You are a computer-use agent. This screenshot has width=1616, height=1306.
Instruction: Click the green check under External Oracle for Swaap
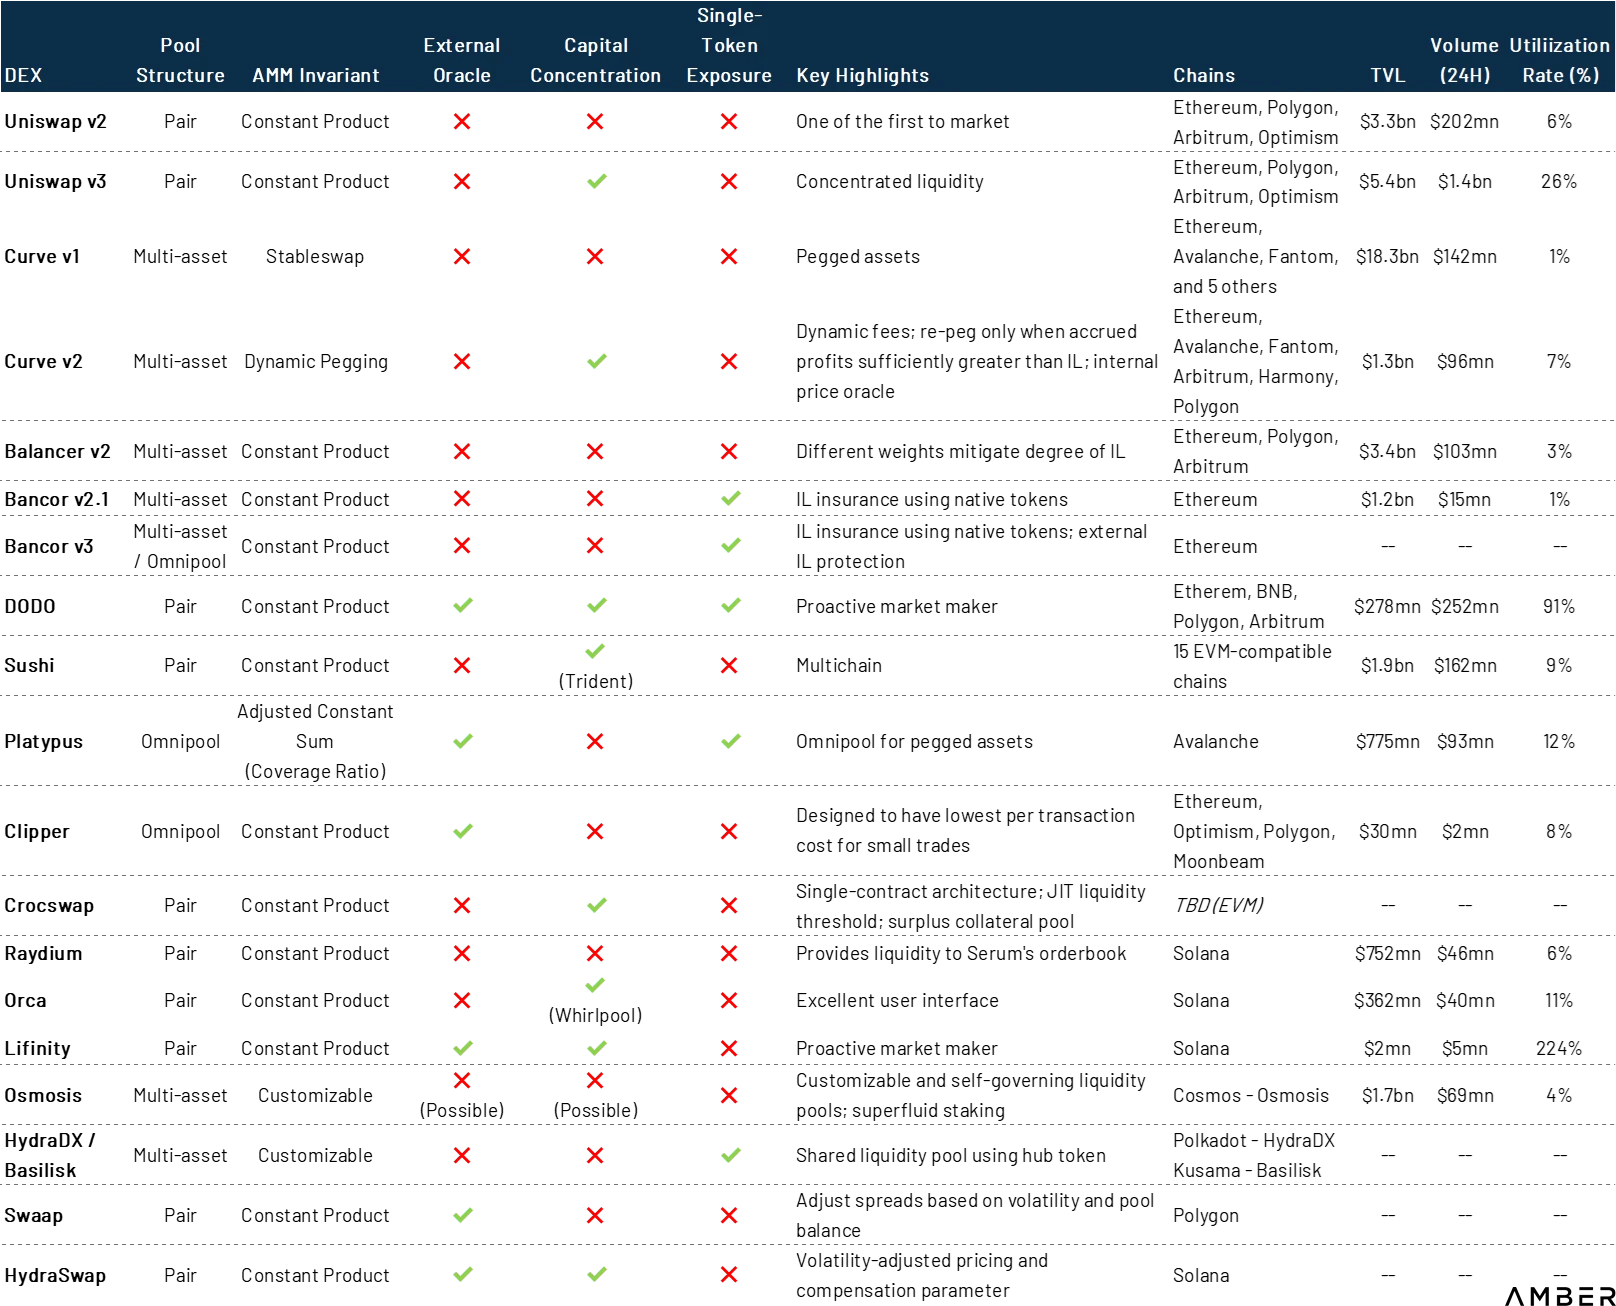(463, 1215)
